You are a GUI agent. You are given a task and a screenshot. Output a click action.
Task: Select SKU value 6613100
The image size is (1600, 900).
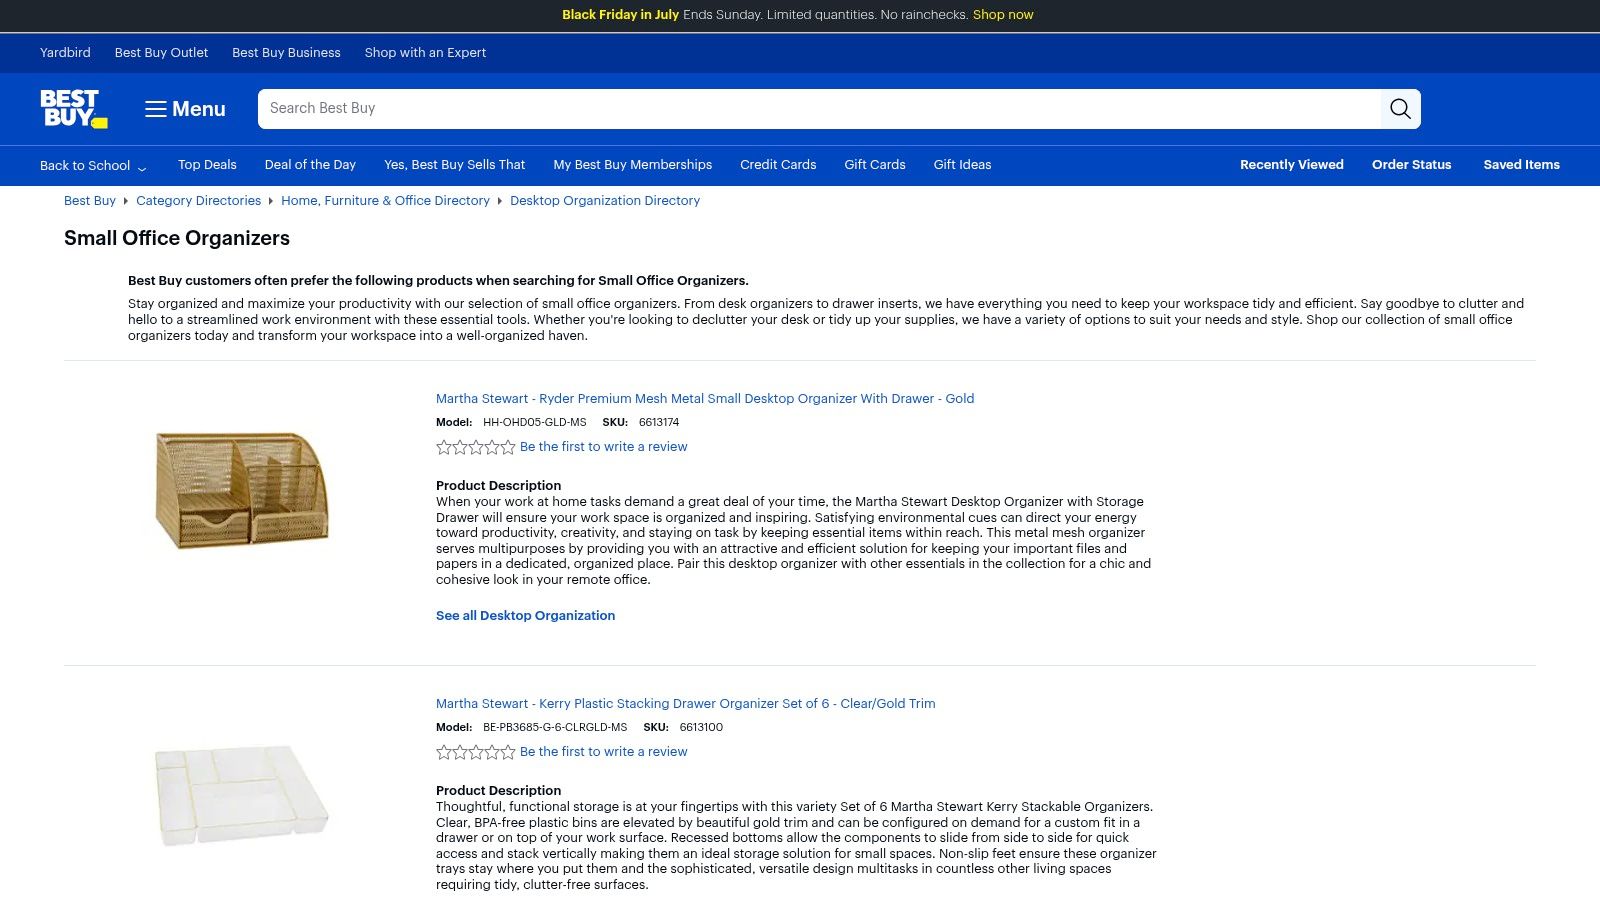[701, 728]
